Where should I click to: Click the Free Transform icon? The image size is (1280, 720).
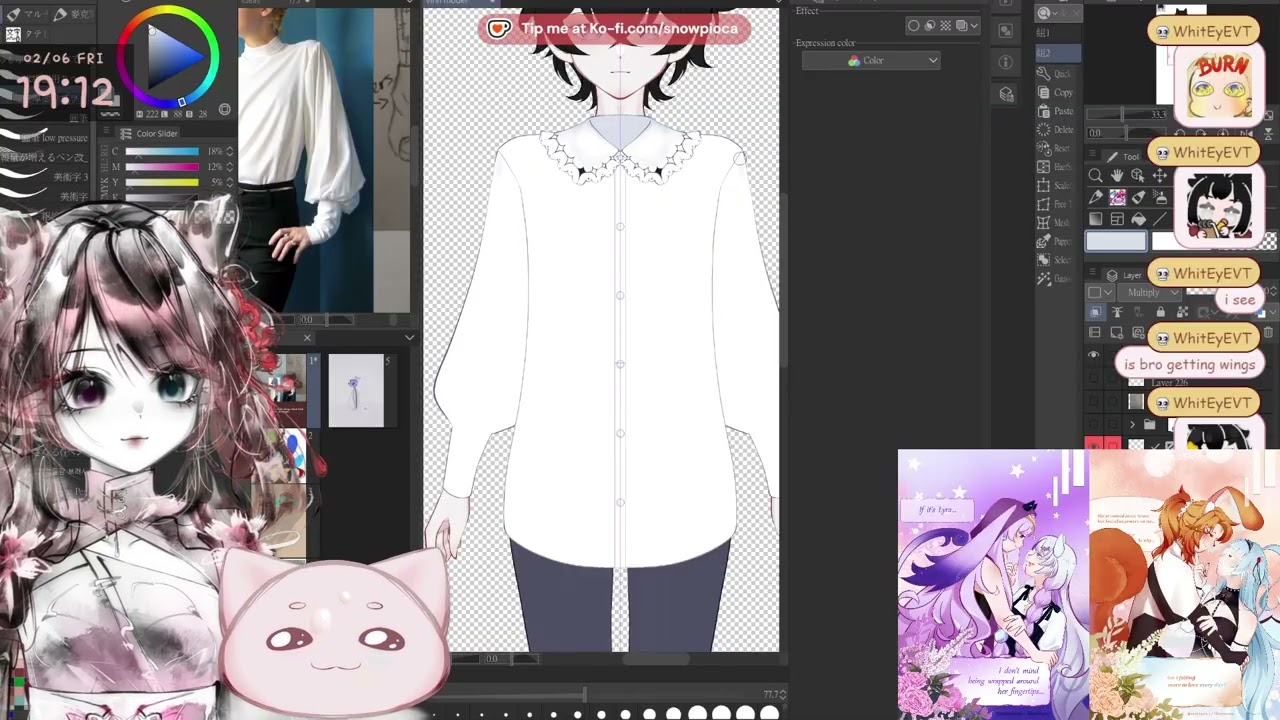click(1043, 204)
